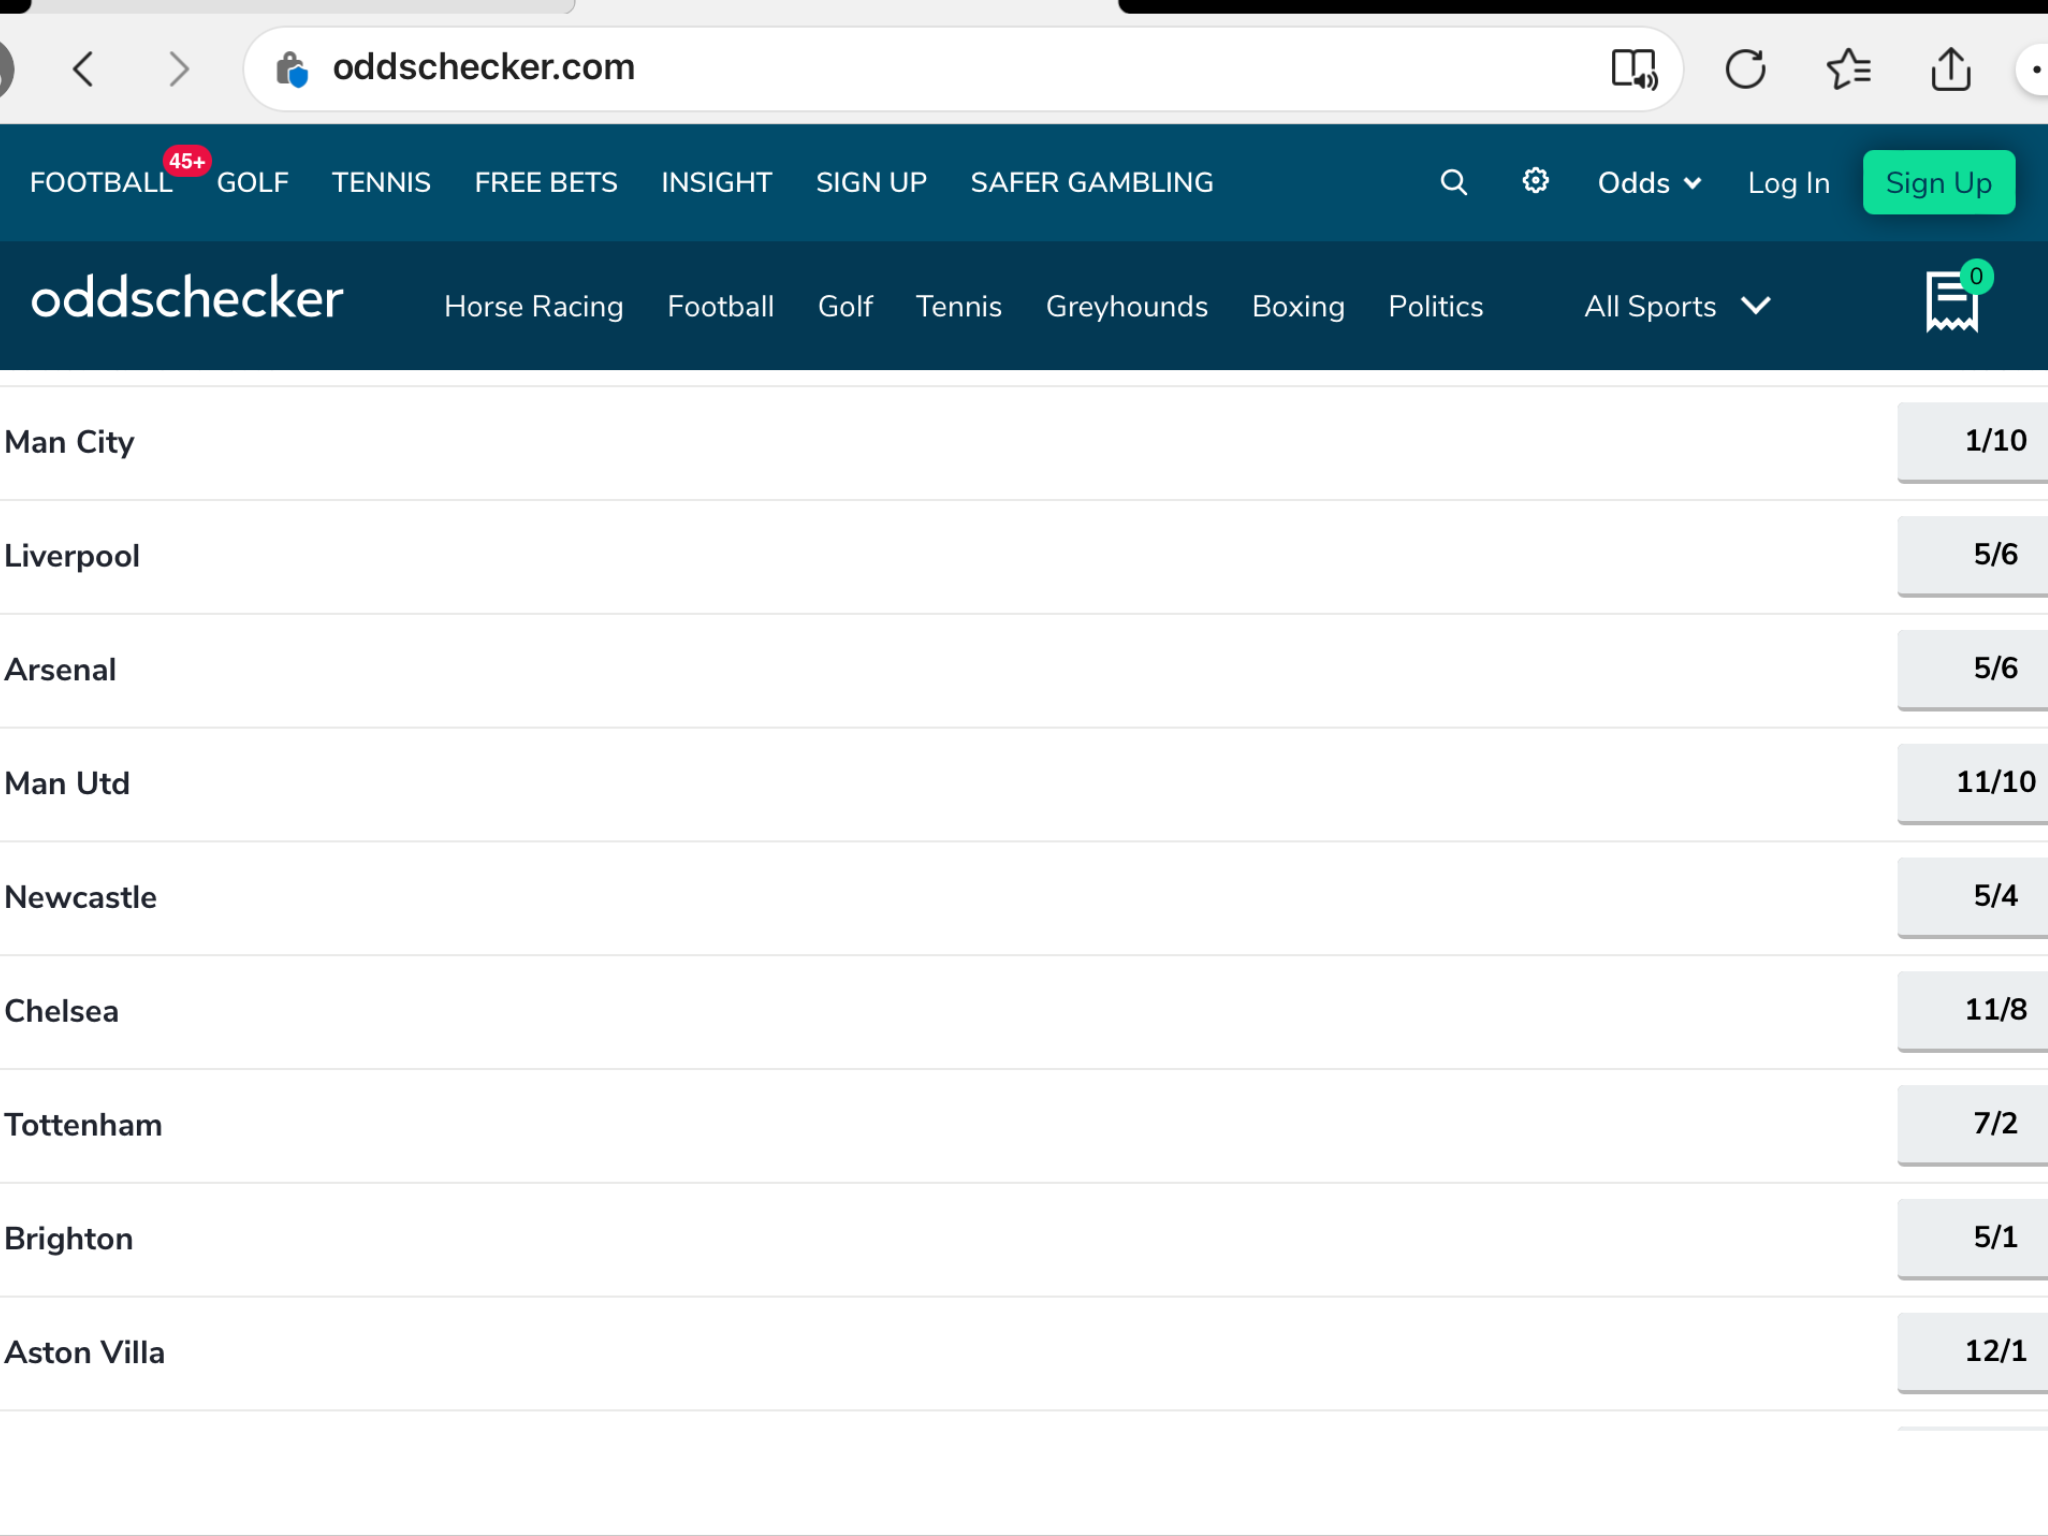Viewport: 2048px width, 1536px height.
Task: Click the Aston Villa team name
Action: point(84,1352)
